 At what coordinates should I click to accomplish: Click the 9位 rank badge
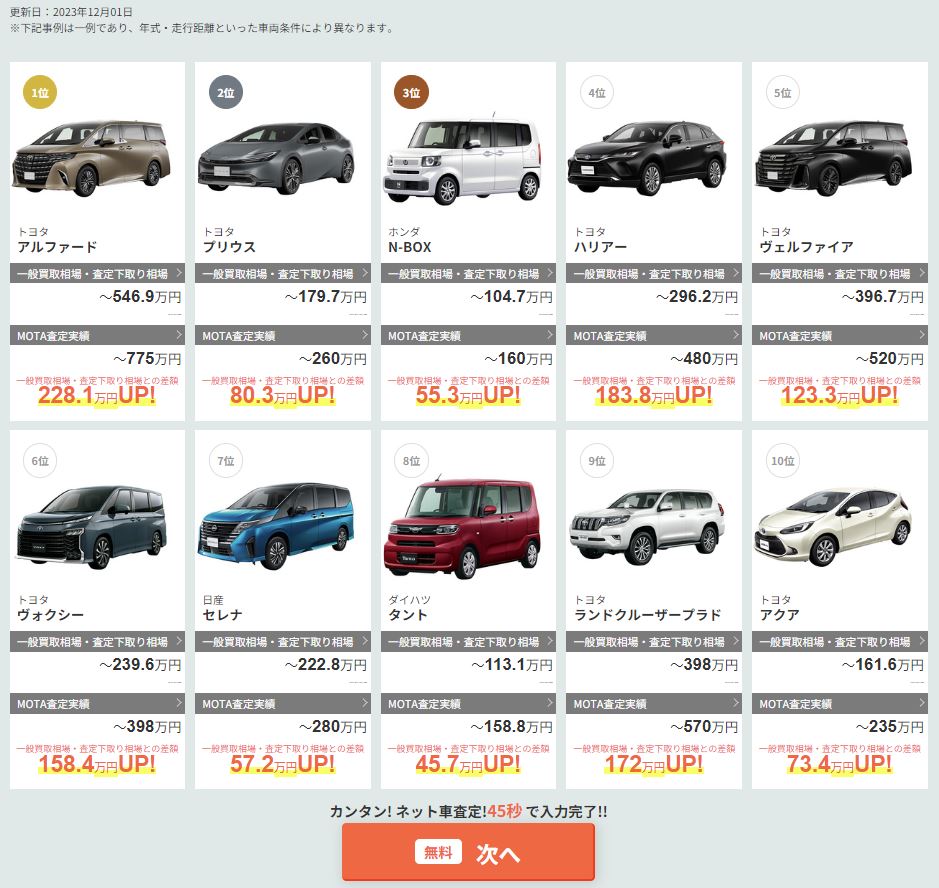click(597, 460)
